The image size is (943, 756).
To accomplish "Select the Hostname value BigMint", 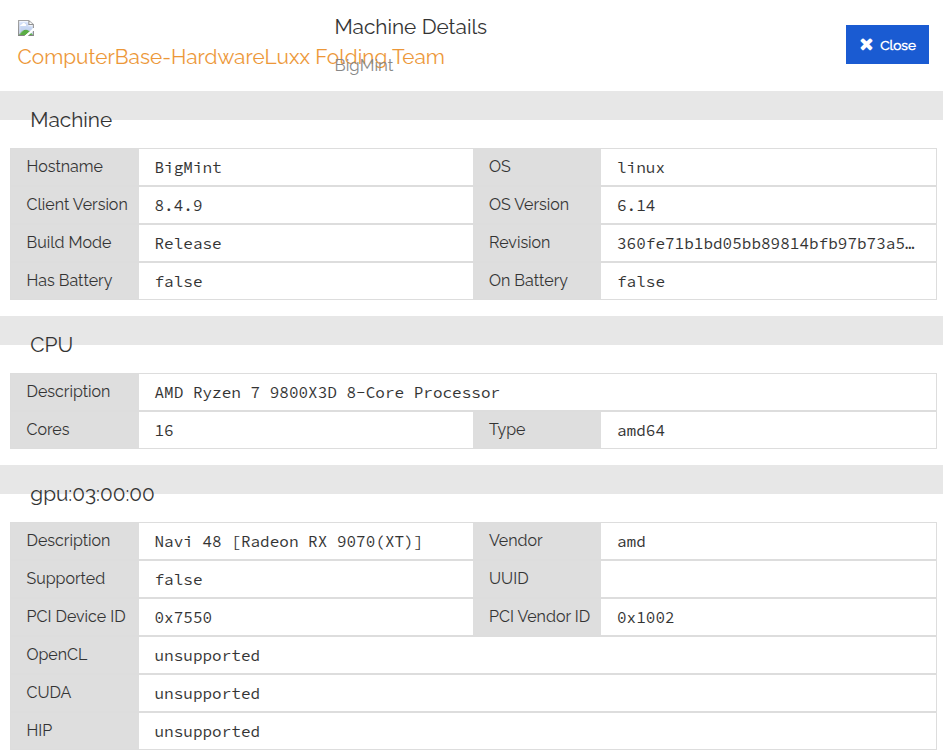I will tap(188, 168).
